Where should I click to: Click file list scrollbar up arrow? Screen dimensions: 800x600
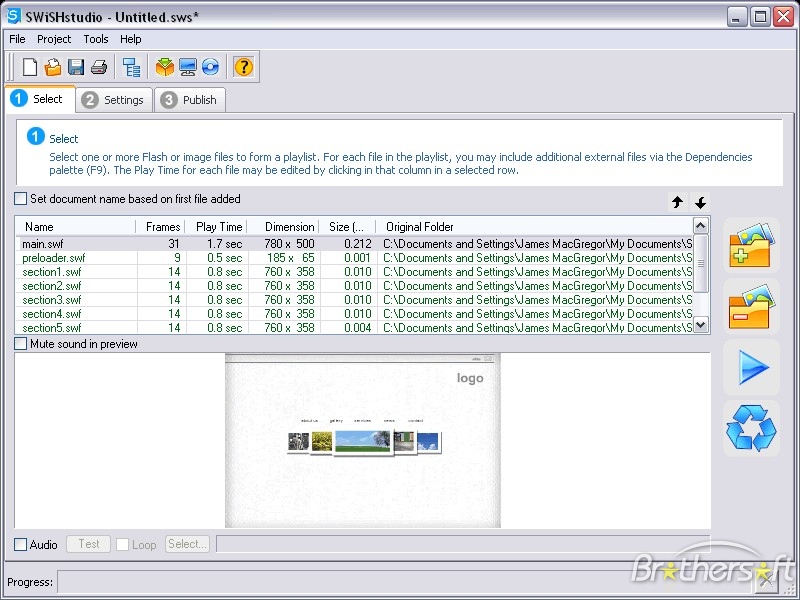701,226
